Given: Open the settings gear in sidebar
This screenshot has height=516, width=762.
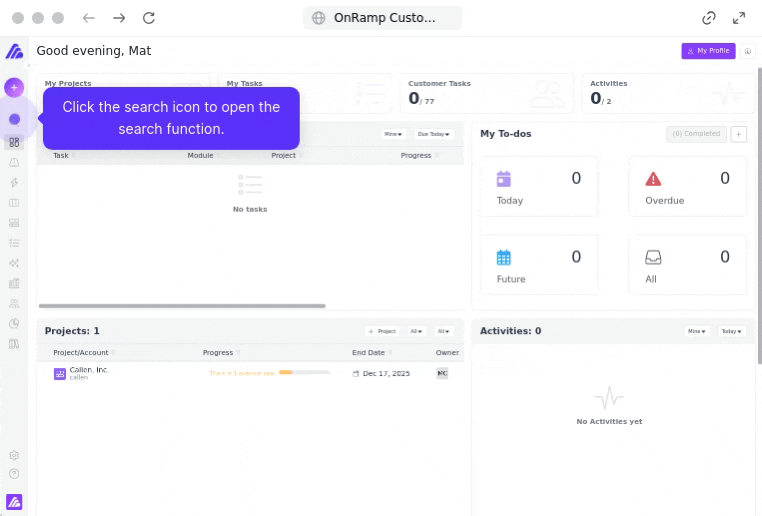Looking at the screenshot, I should pyautogui.click(x=14, y=455).
